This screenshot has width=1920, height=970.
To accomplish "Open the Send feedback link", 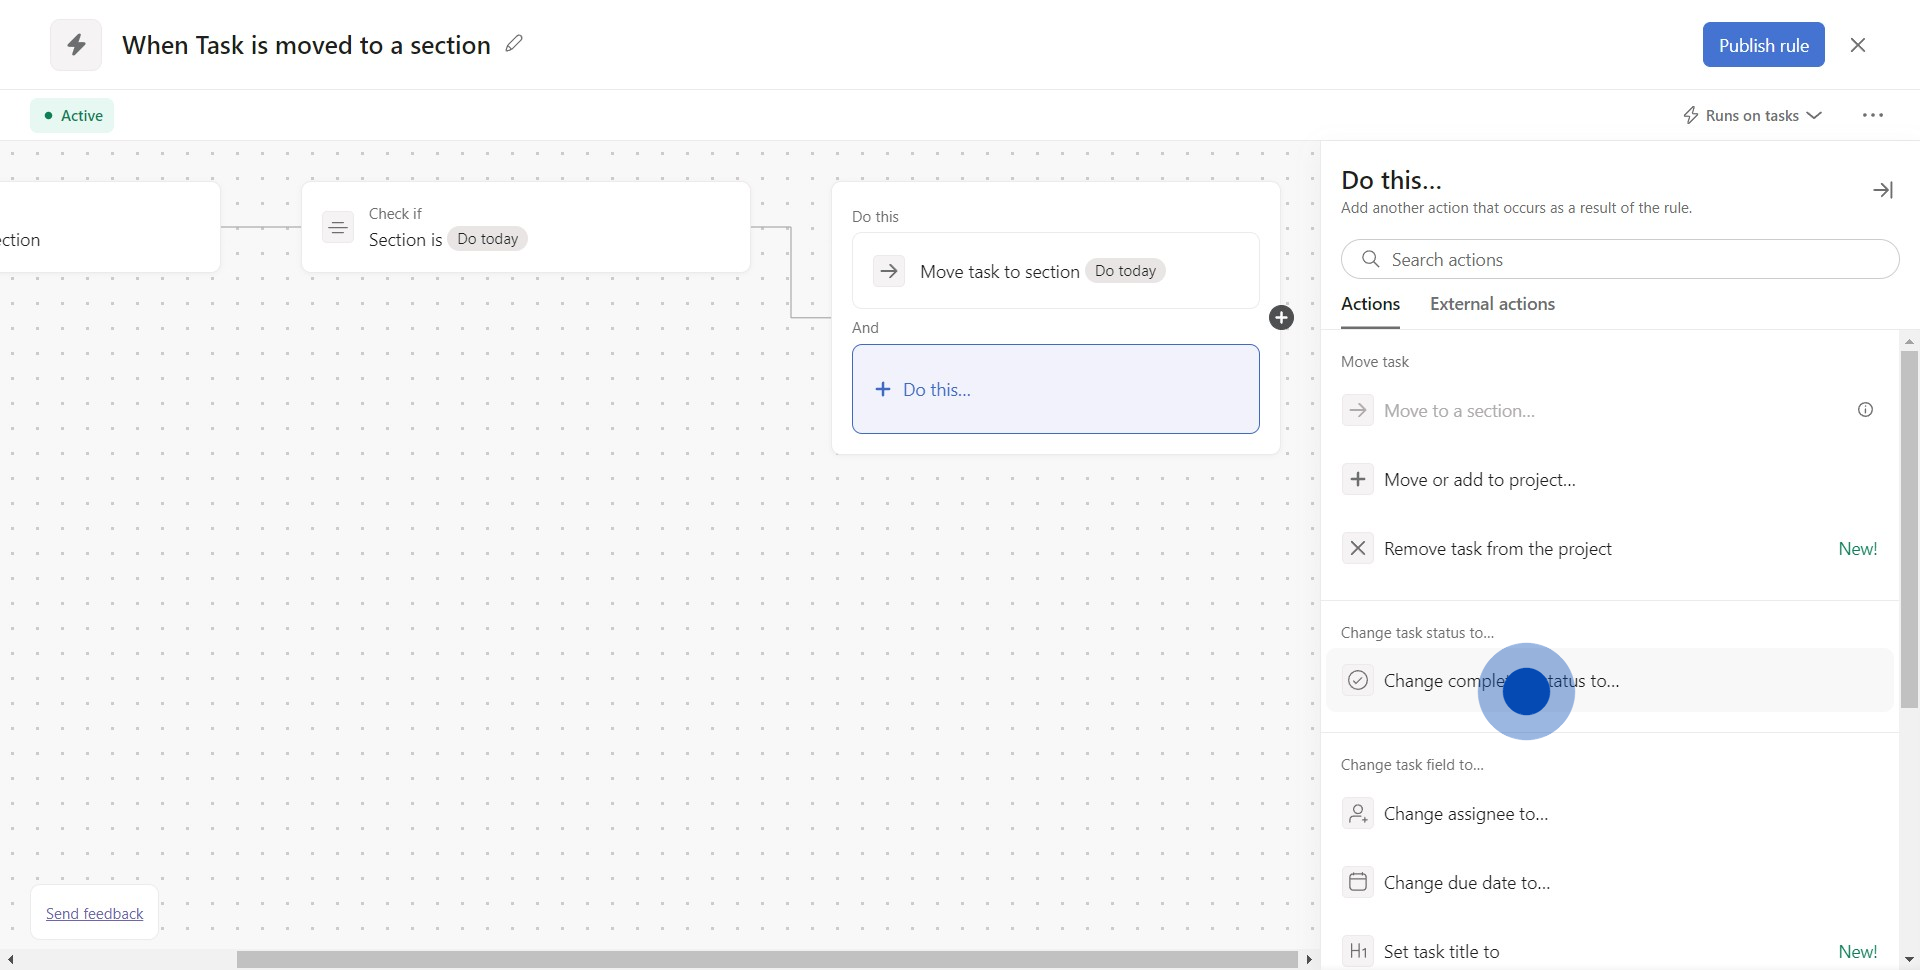I will pos(95,914).
